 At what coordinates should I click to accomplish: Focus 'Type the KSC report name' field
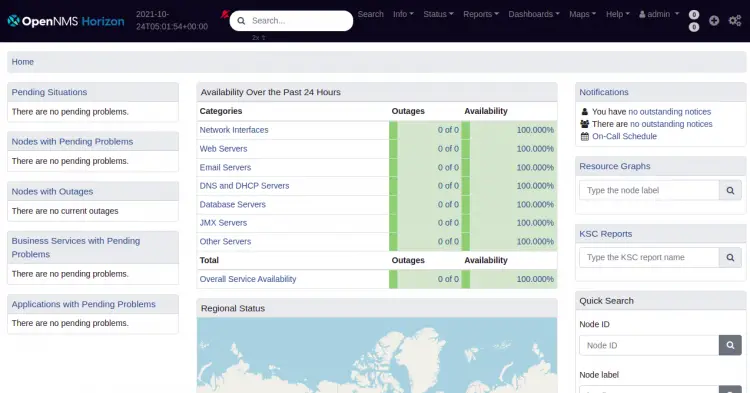[649, 257]
